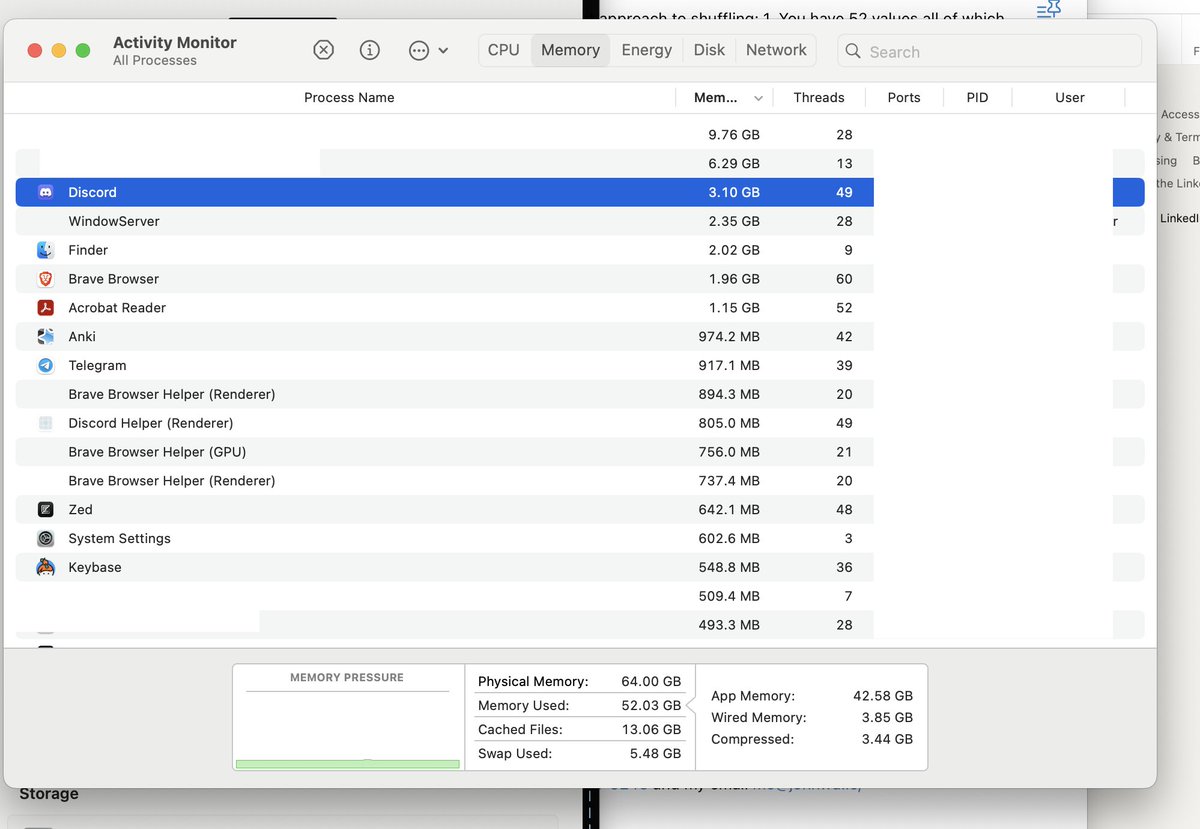1200x829 pixels.
Task: Click the Telegram paper plane icon
Action: tap(45, 366)
